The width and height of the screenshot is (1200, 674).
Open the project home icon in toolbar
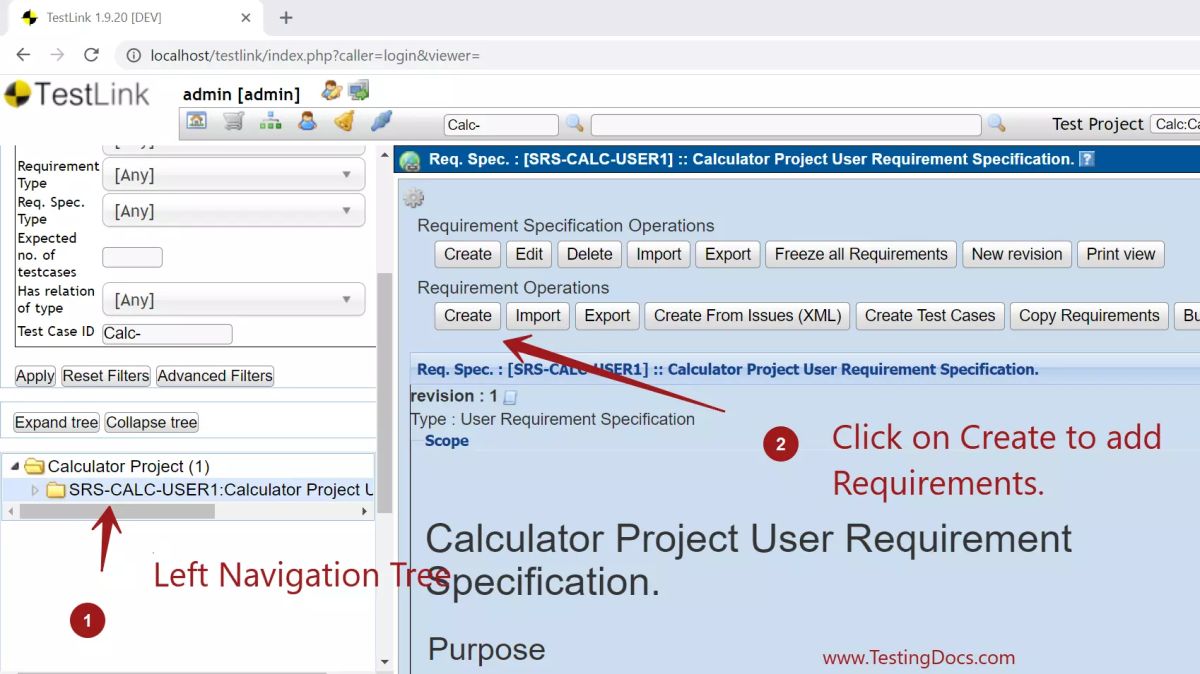[x=197, y=122]
